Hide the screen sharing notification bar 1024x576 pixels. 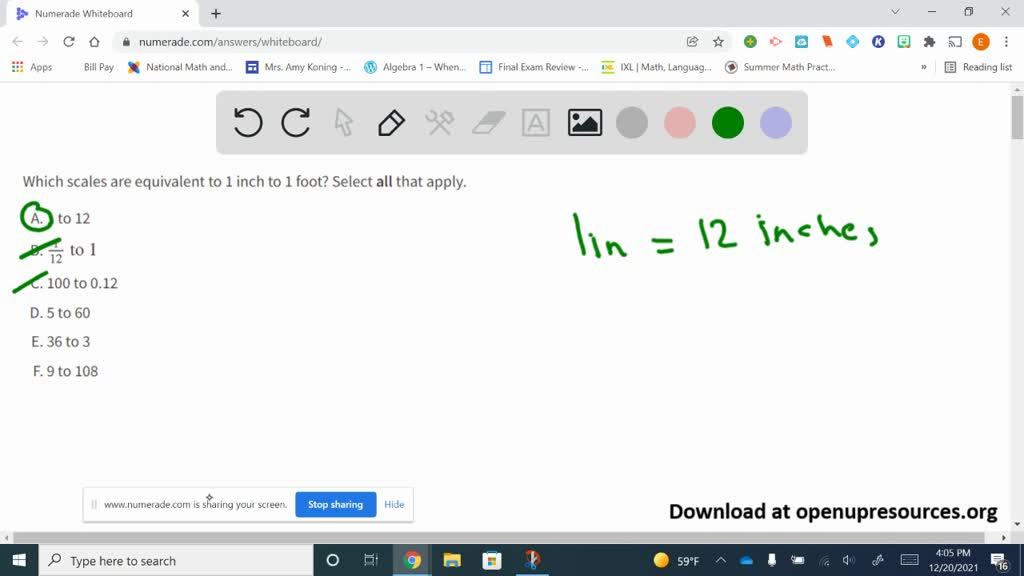[x=394, y=504]
